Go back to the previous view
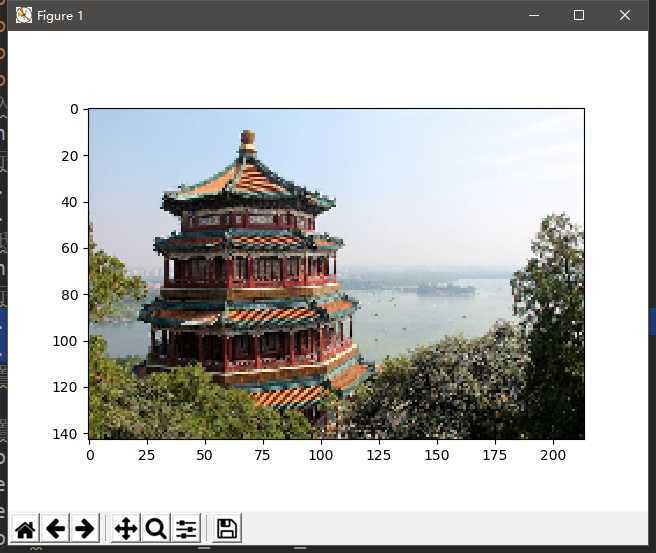This screenshot has height=553, width=656. (55, 529)
